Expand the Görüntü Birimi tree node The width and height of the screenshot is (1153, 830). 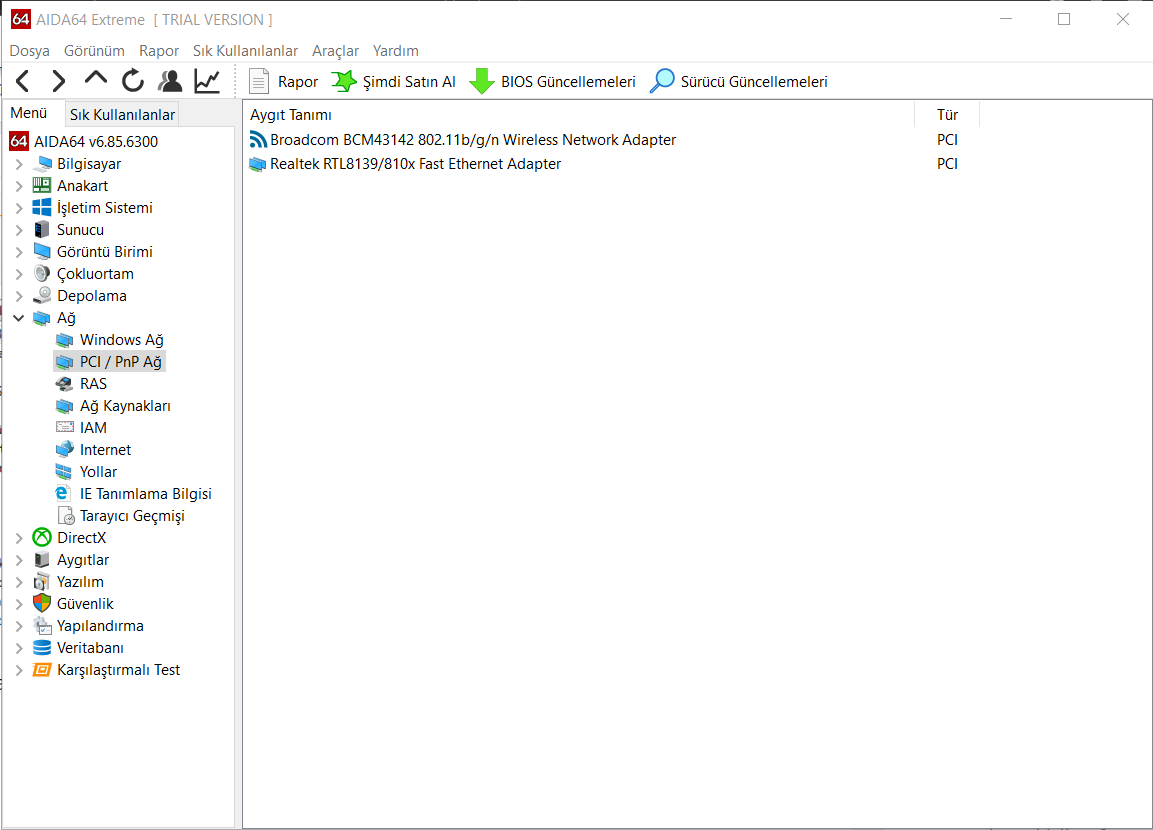point(19,252)
